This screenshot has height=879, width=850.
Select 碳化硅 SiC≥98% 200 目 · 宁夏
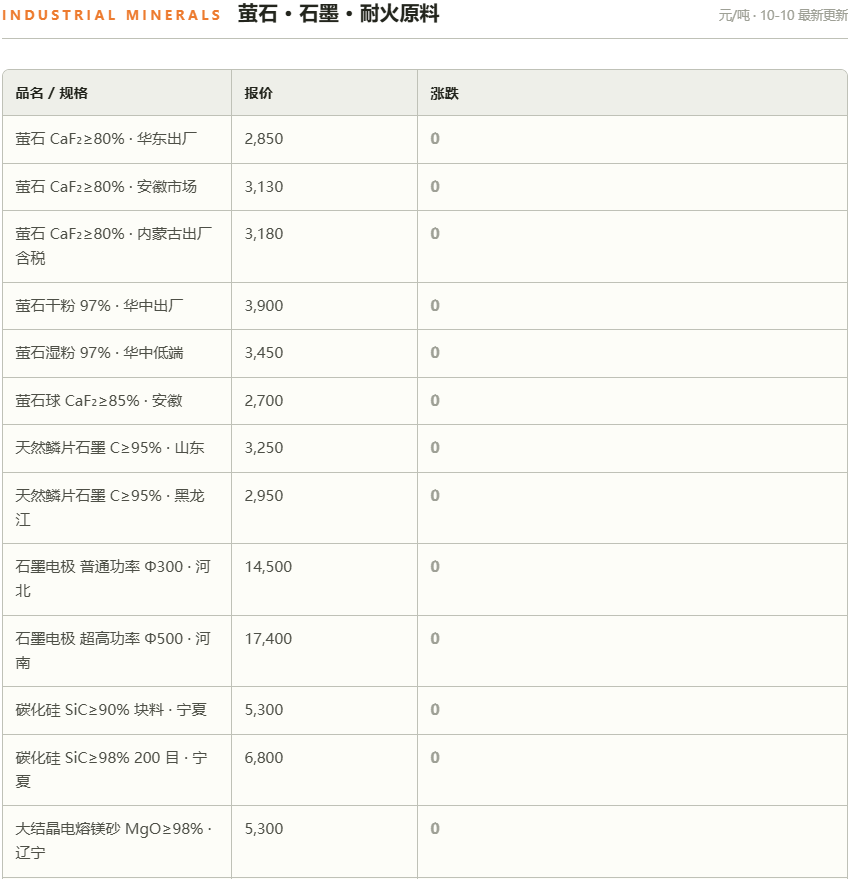point(111,770)
